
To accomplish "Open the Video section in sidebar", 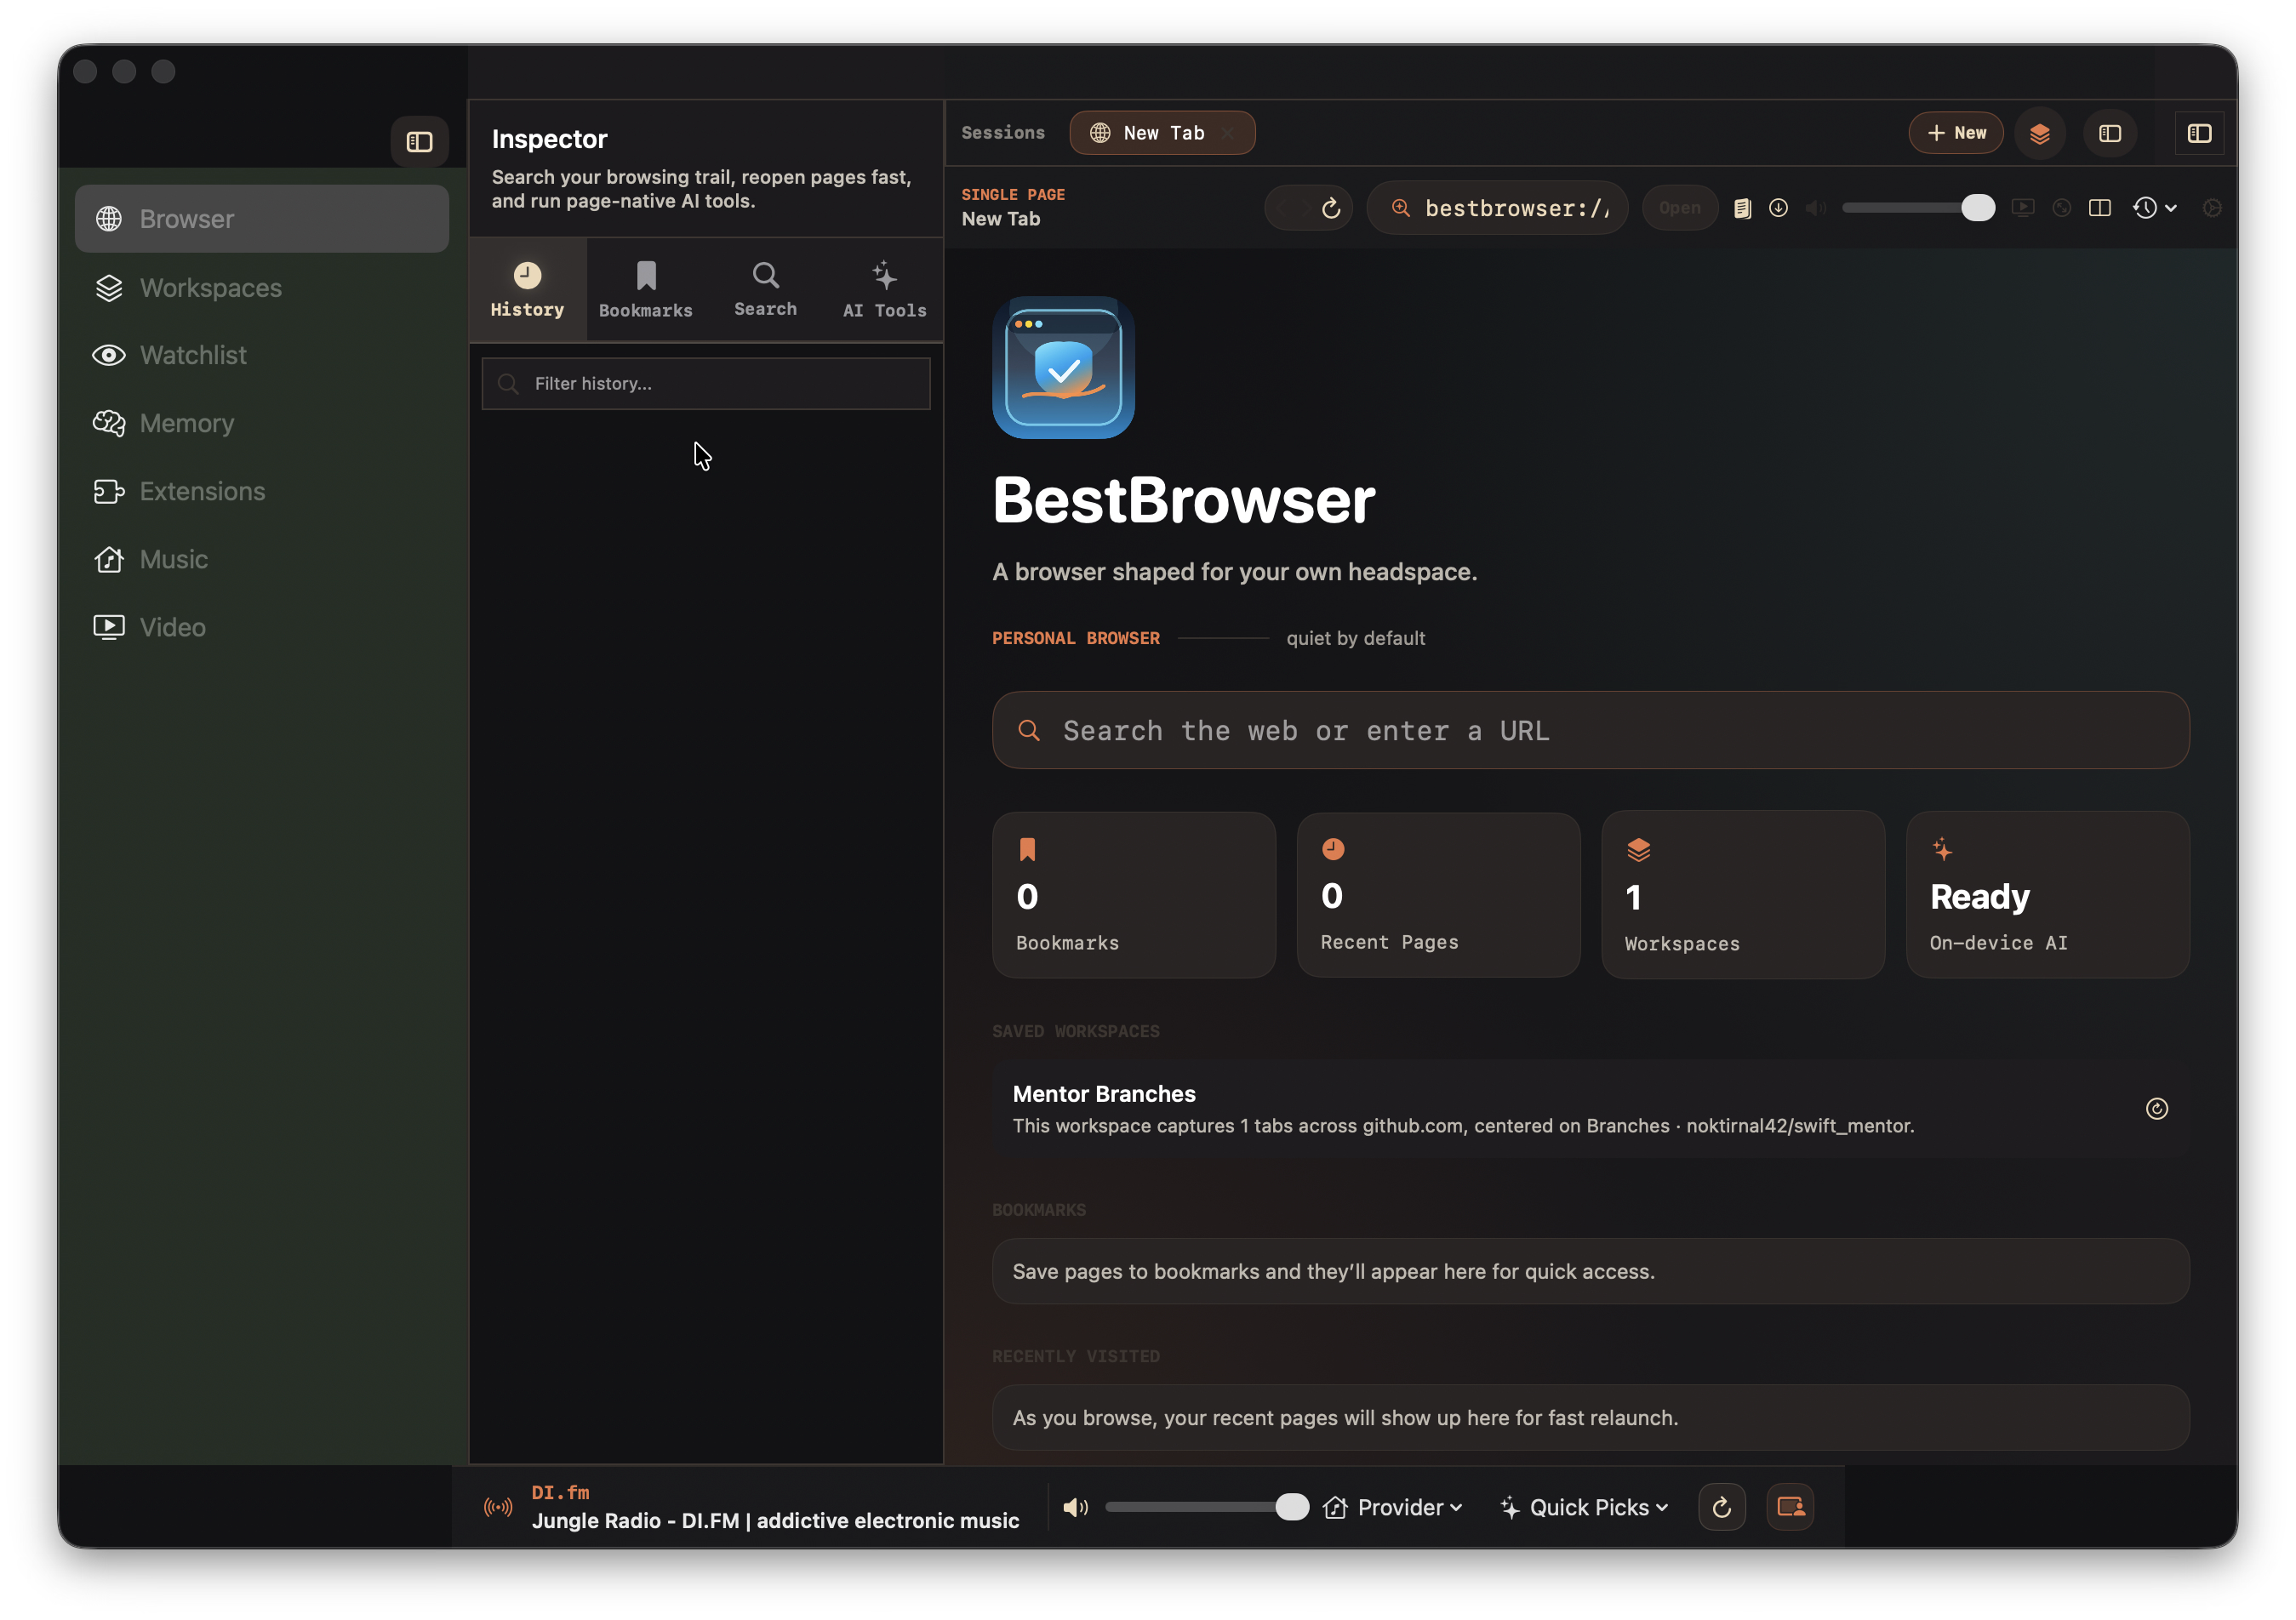I will [x=262, y=627].
